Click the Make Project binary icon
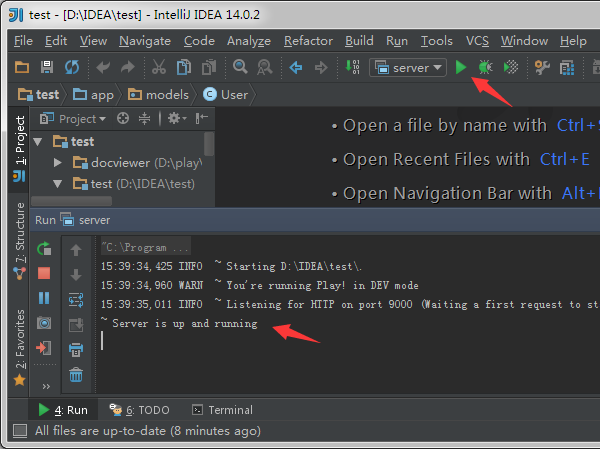 point(352,67)
